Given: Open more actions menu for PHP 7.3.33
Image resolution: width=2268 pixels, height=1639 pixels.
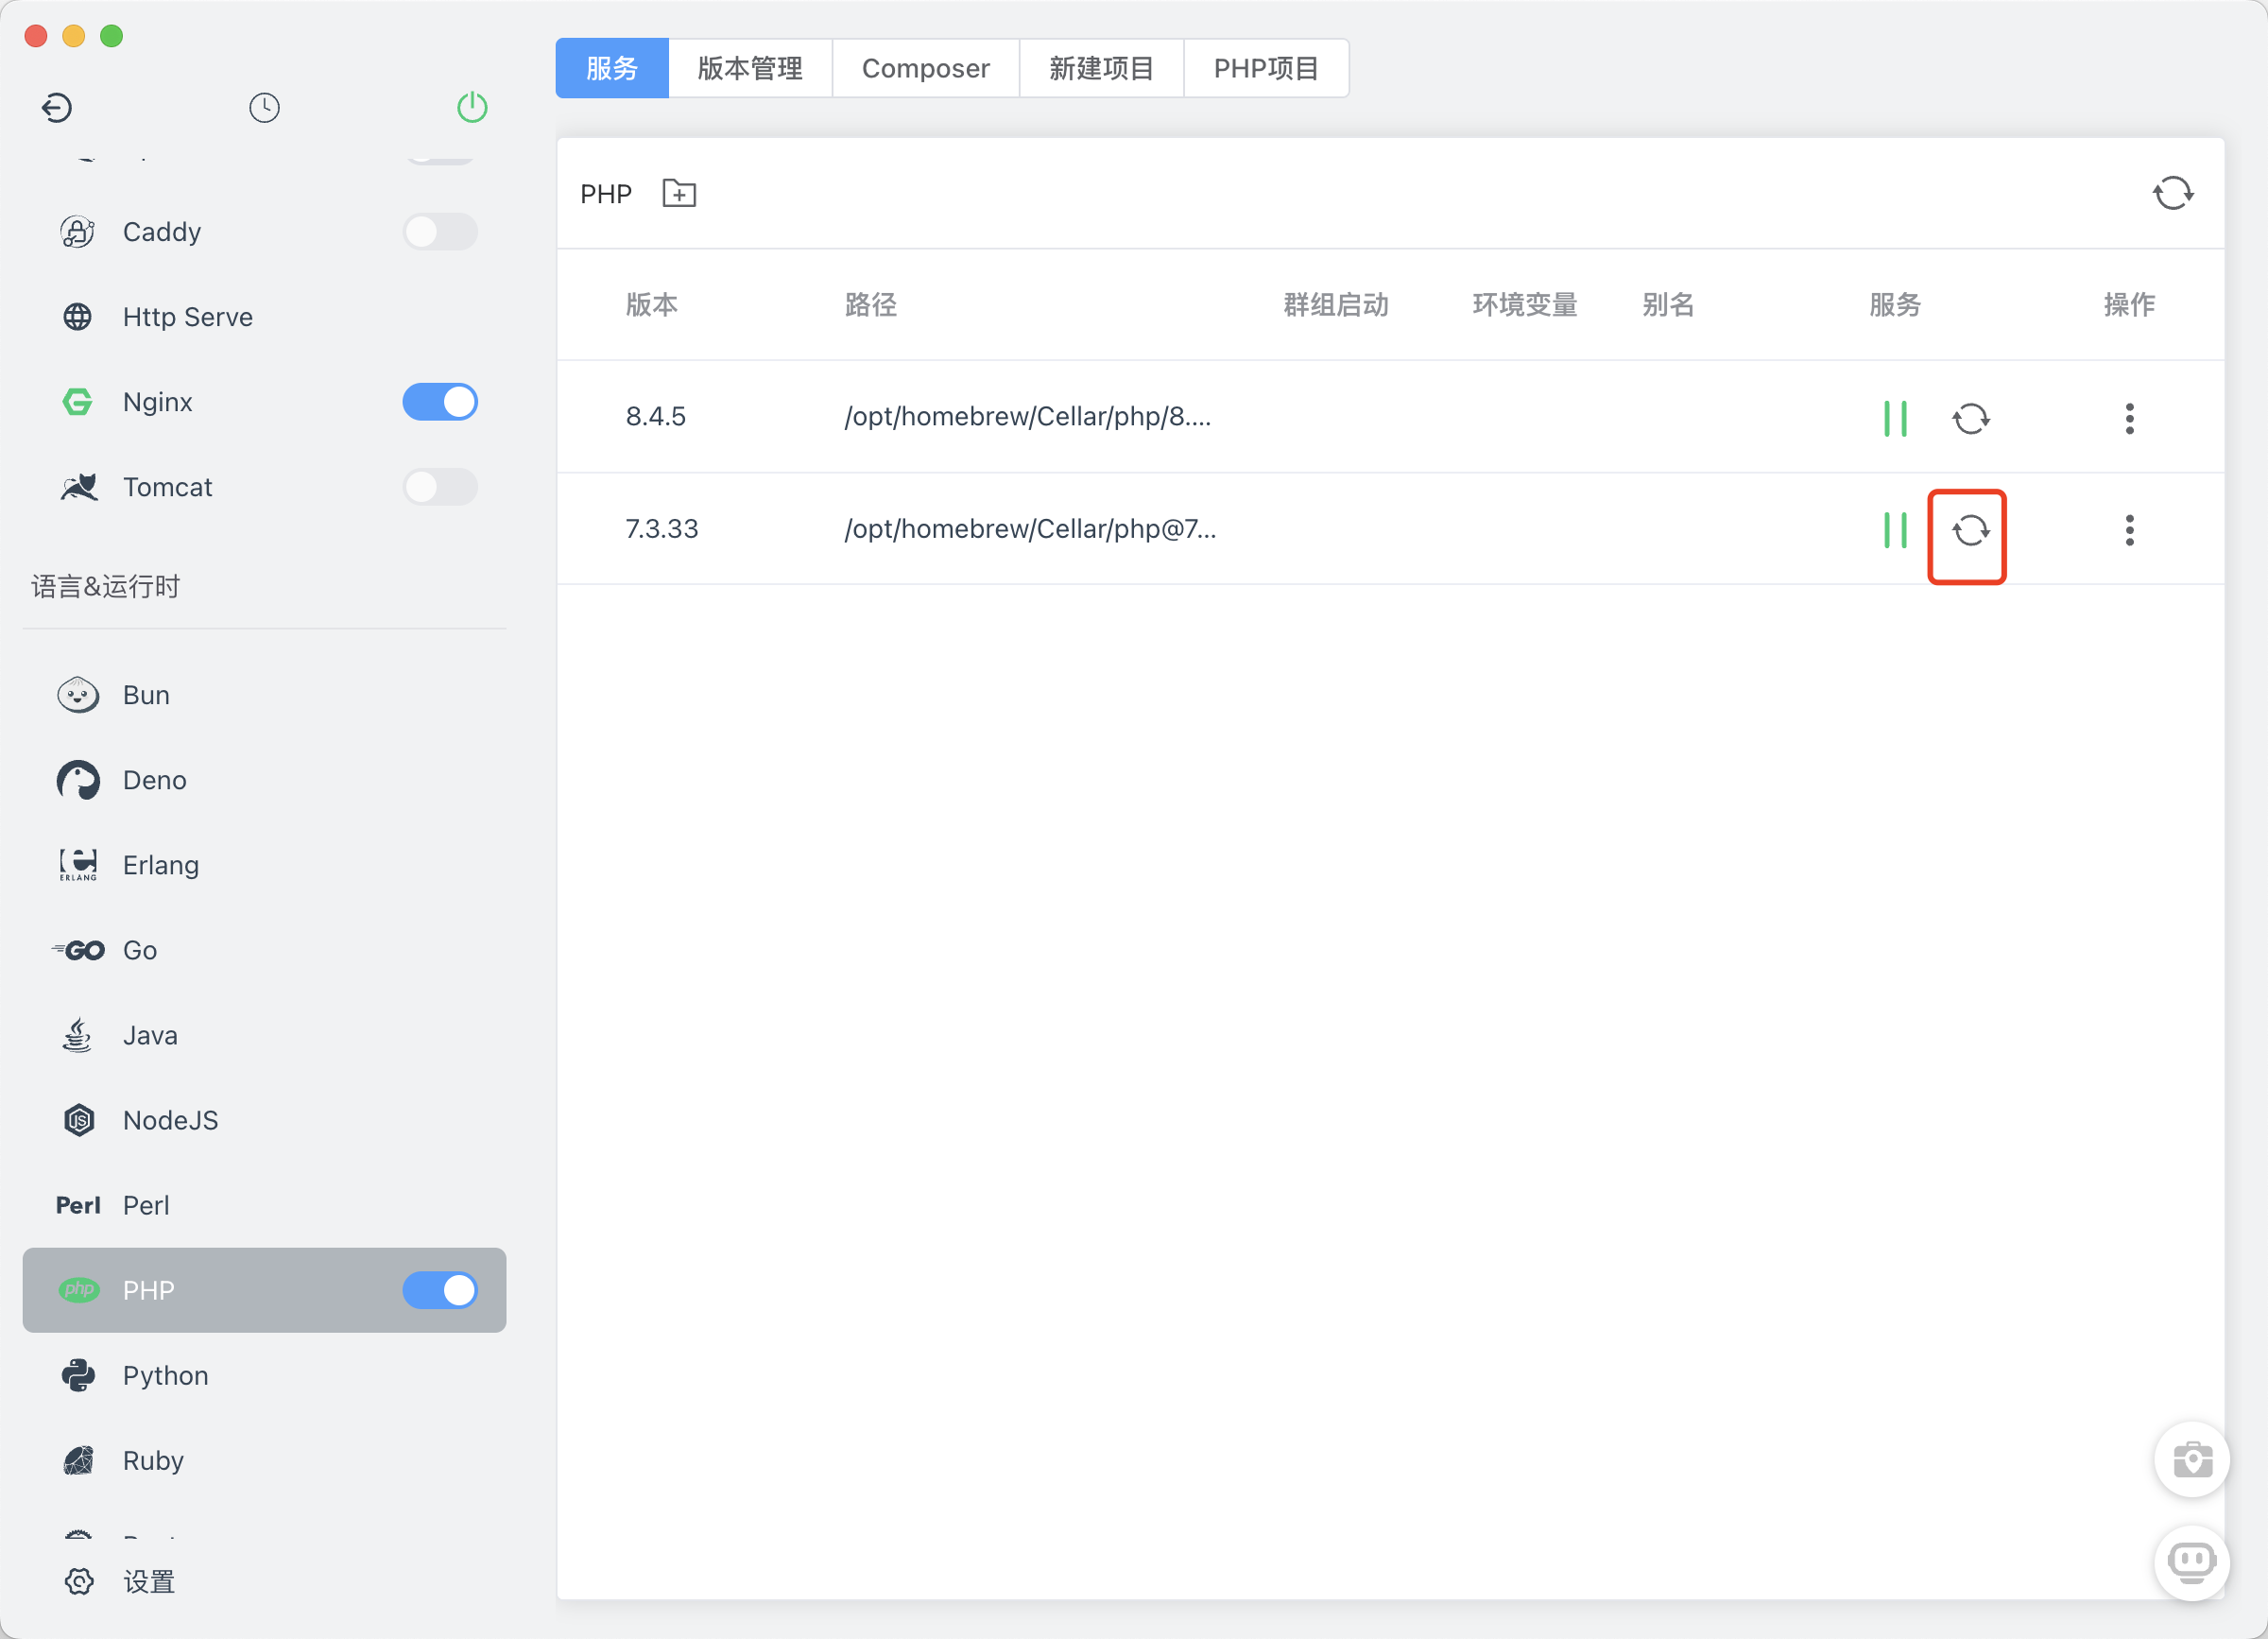Looking at the screenshot, I should click(2129, 530).
